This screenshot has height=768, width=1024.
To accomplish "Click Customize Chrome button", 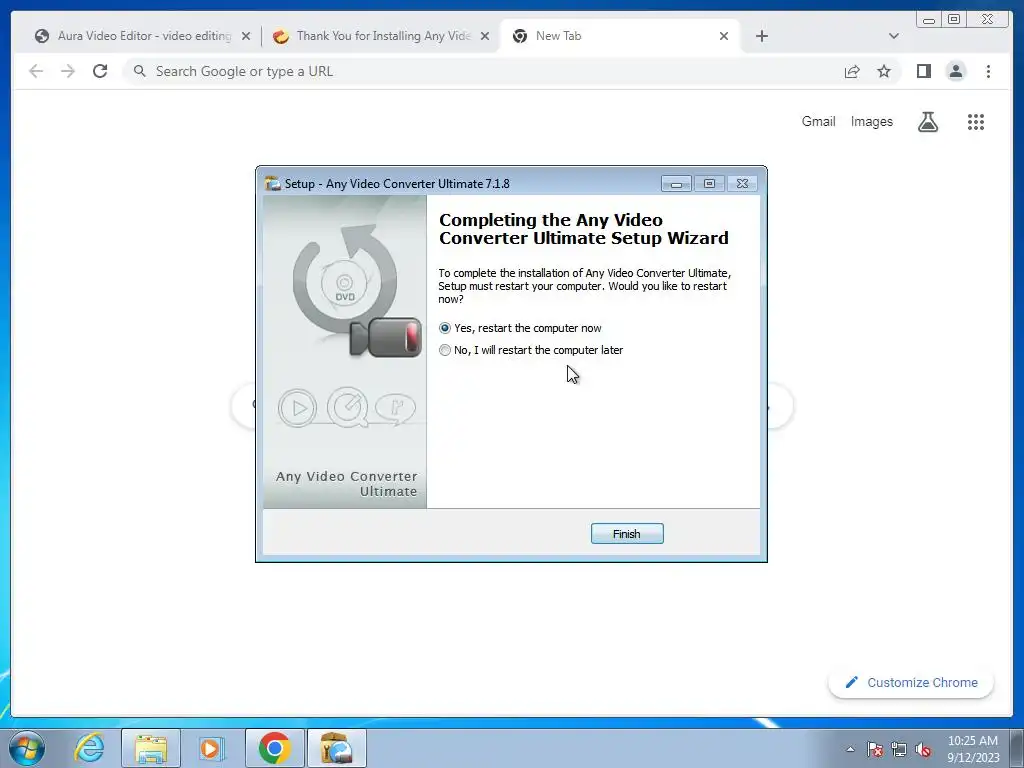I will coord(911,682).
